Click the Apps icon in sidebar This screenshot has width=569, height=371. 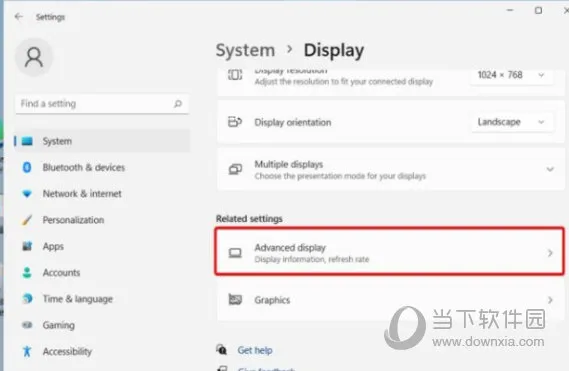(27, 246)
